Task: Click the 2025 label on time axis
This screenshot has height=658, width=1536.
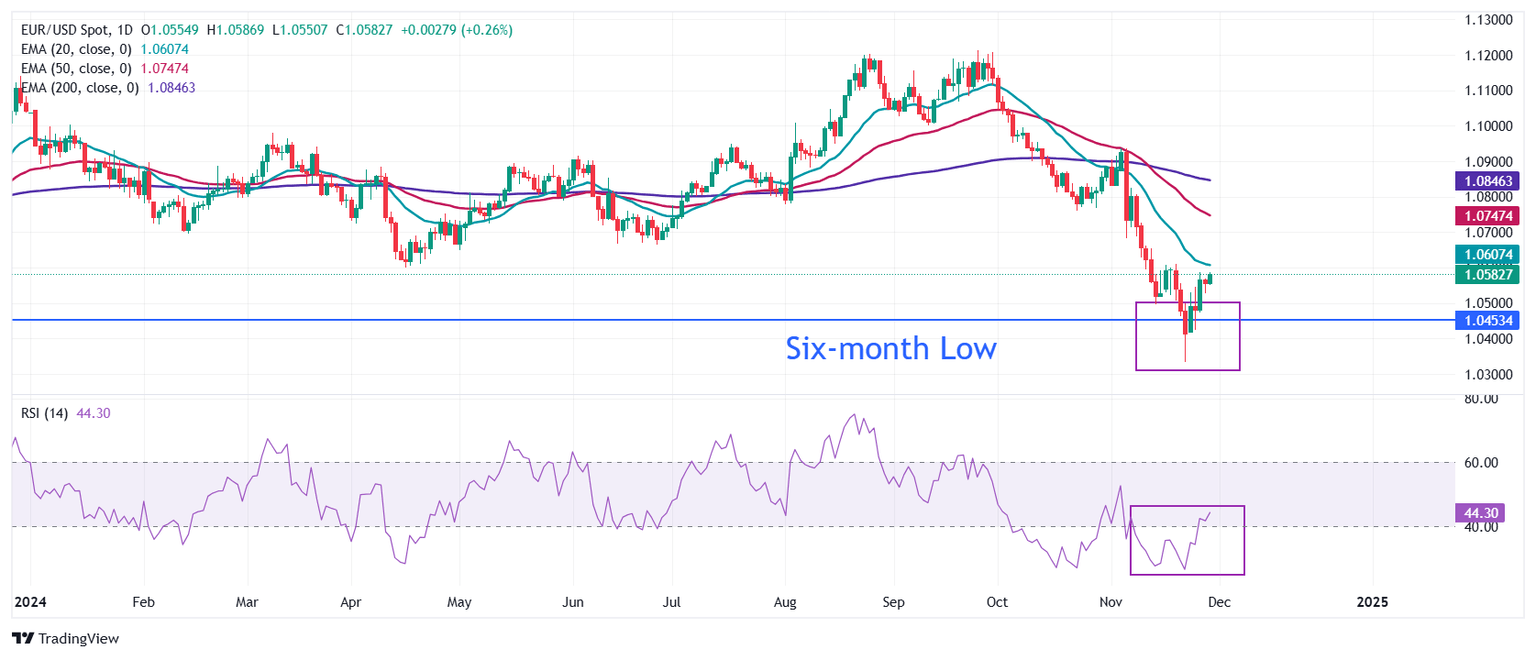Action: click(1372, 602)
